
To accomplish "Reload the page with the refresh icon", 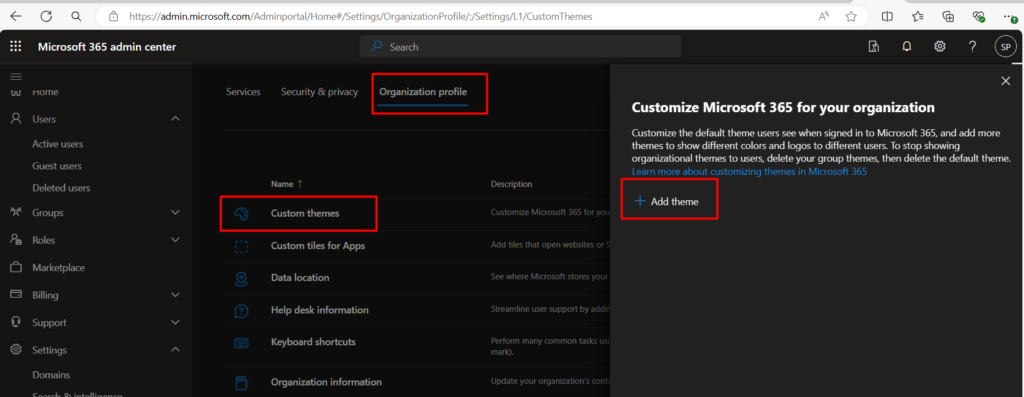I will pyautogui.click(x=46, y=16).
